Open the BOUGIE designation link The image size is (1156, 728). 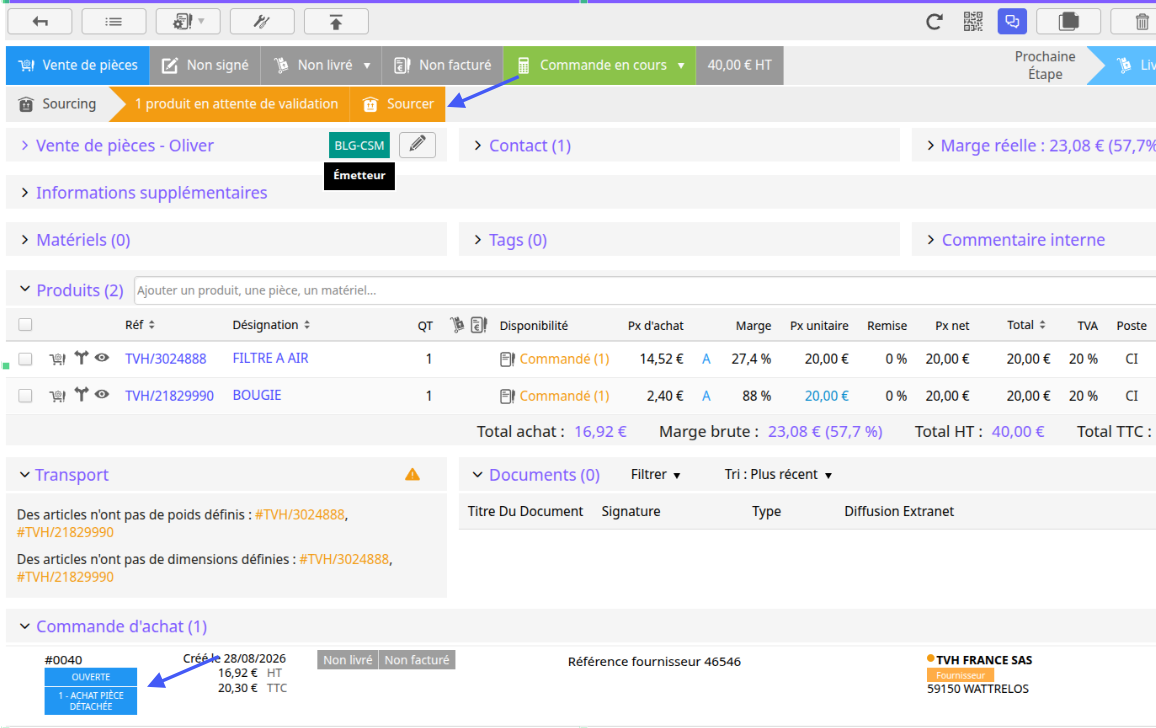tap(257, 395)
